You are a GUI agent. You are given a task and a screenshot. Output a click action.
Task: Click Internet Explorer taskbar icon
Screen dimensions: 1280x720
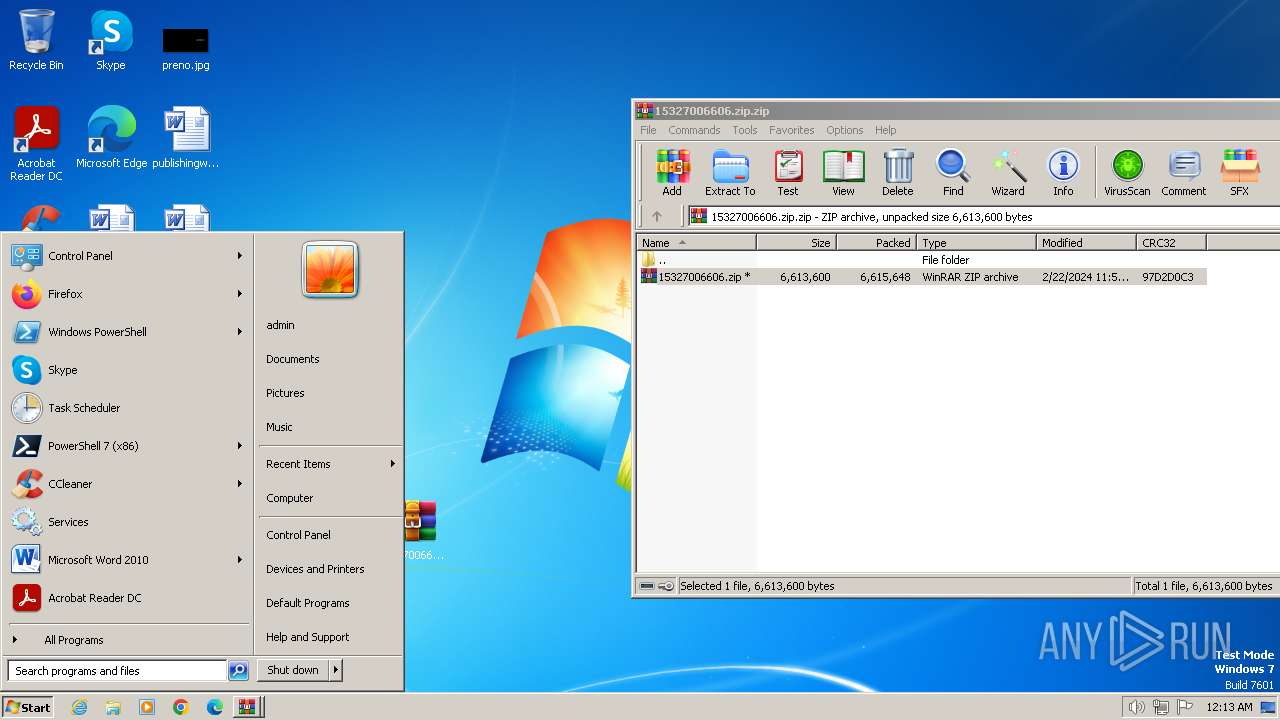click(x=80, y=707)
